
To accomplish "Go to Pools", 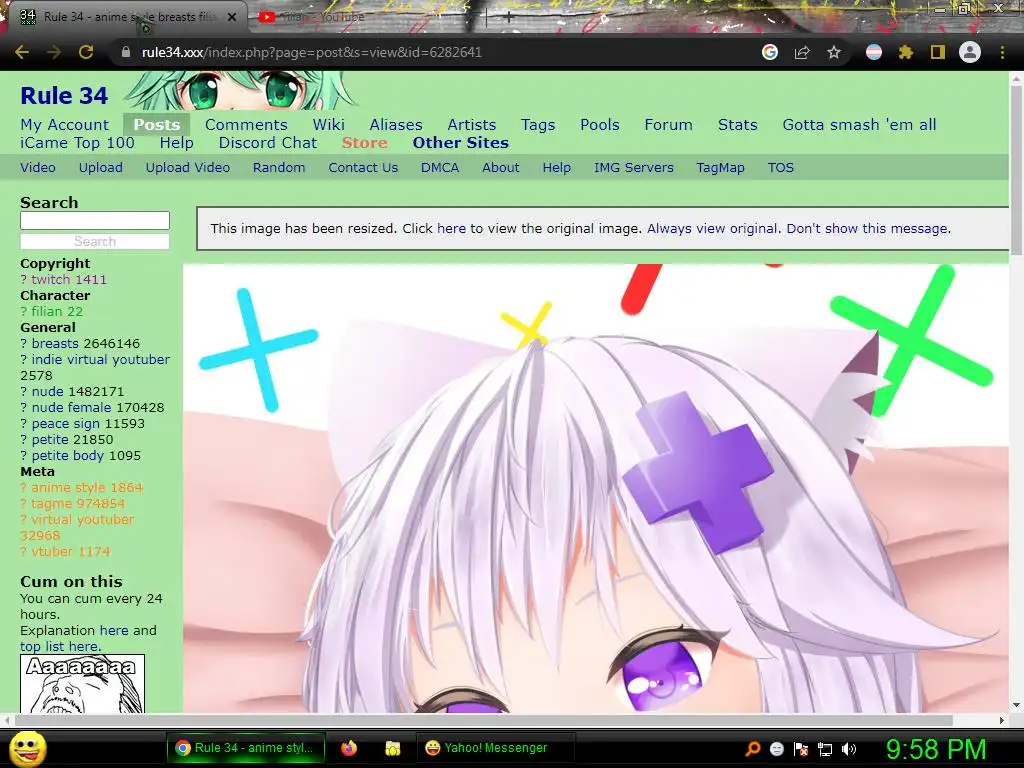I will click(600, 125).
